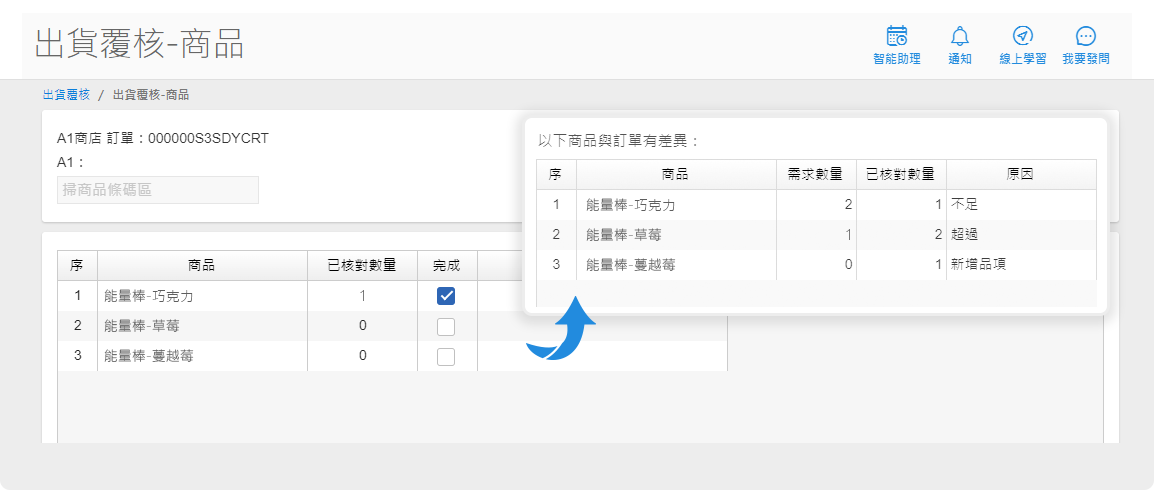Click the 出貨覆核 breadcrumb link
Viewport: 1154px width, 490px height.
(66, 95)
